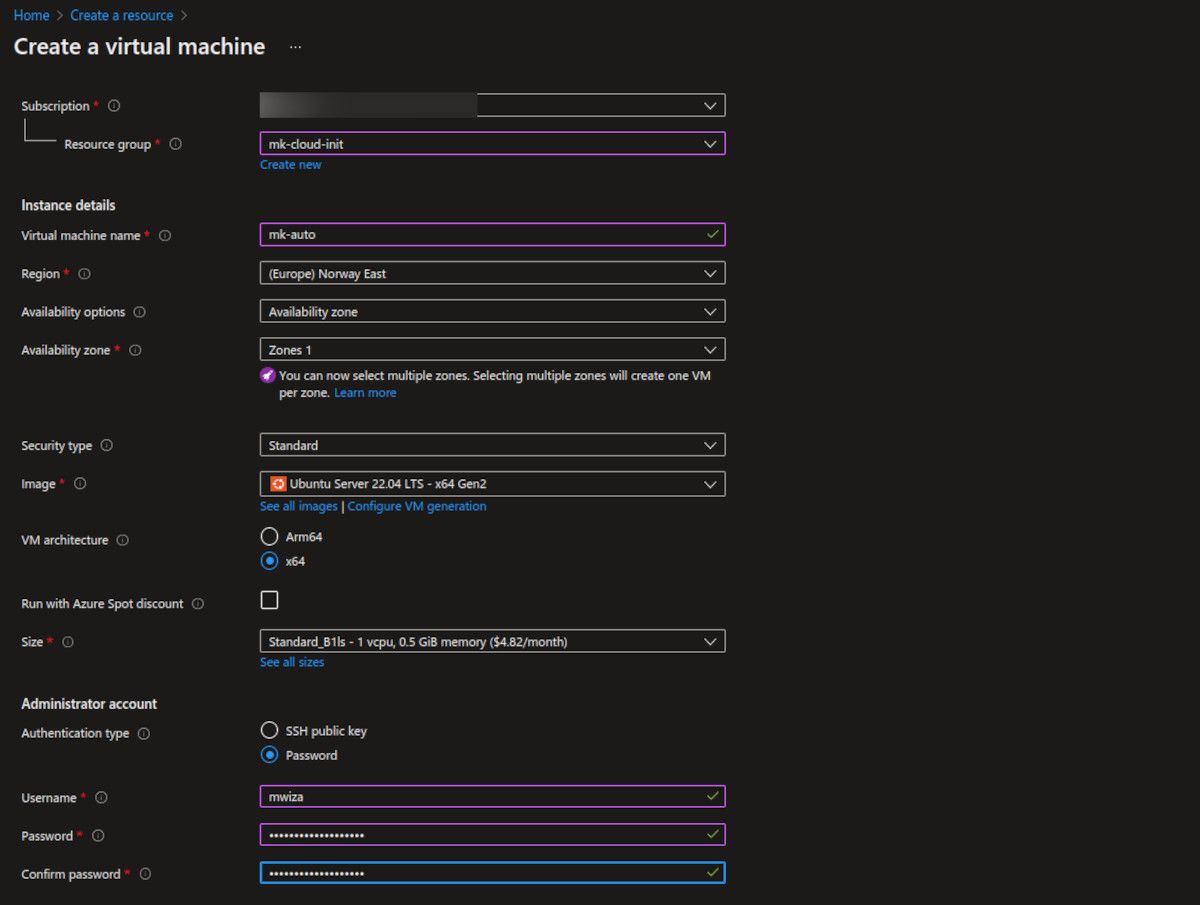Open the Size dropdown
Viewport: 1200px width, 905px height.
click(x=492, y=642)
